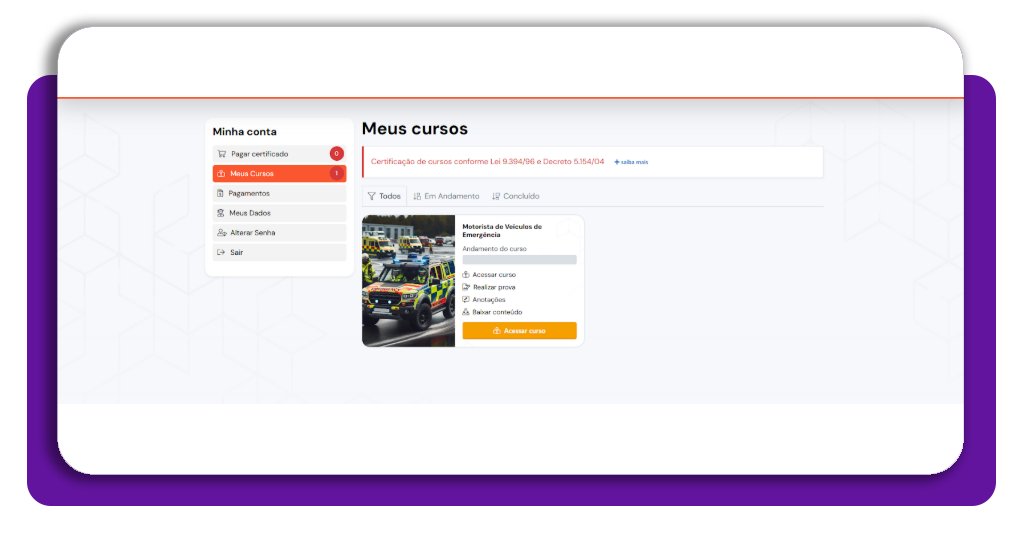Click the Pagamentos receipt icon in sidebar
Screen dimensions: 1024x536
click(x=221, y=193)
